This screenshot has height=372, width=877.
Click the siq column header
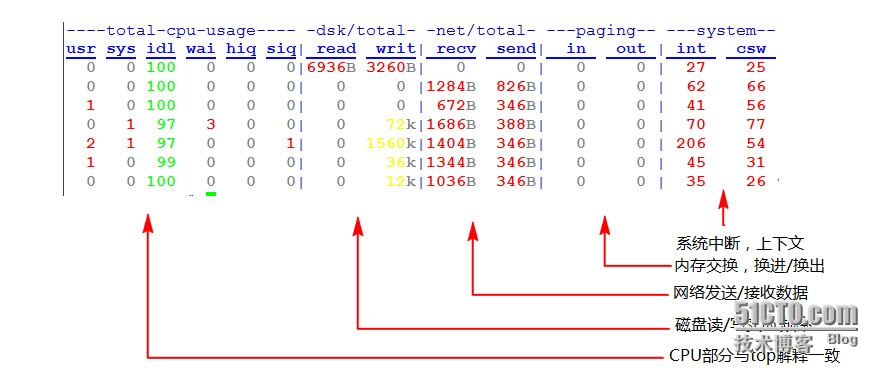click(x=281, y=49)
